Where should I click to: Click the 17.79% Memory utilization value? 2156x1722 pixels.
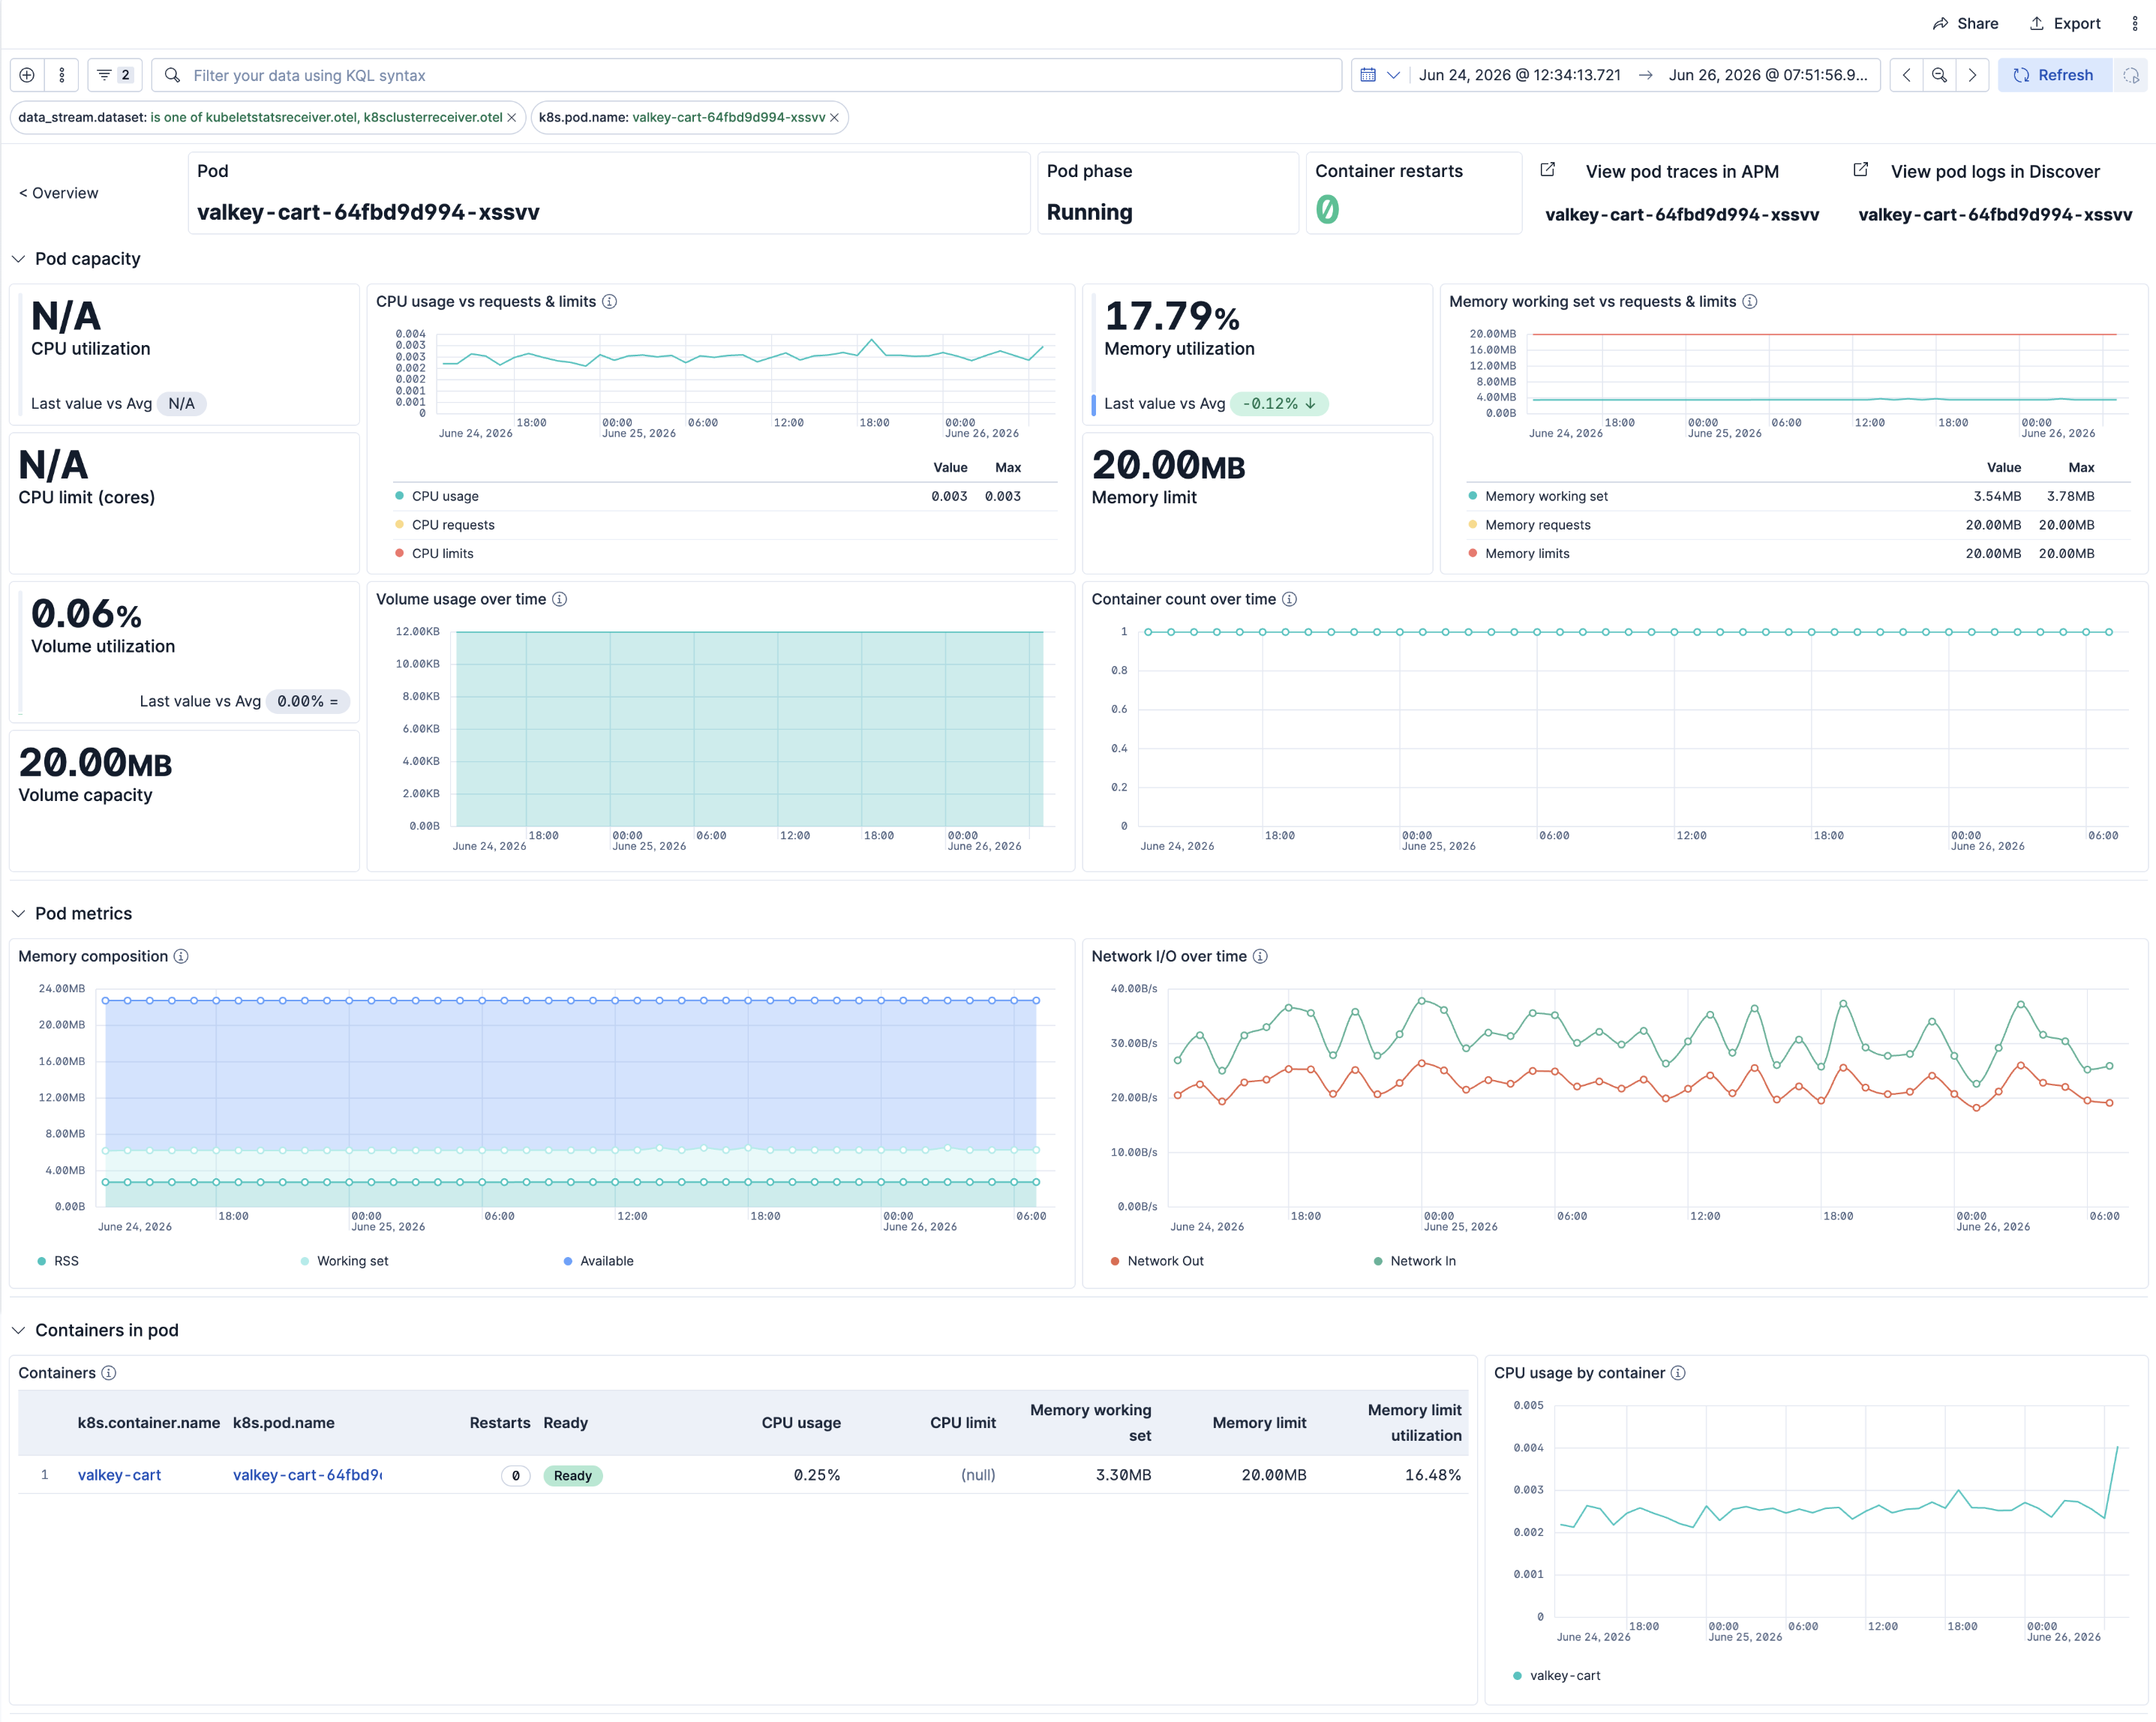(x=1172, y=317)
